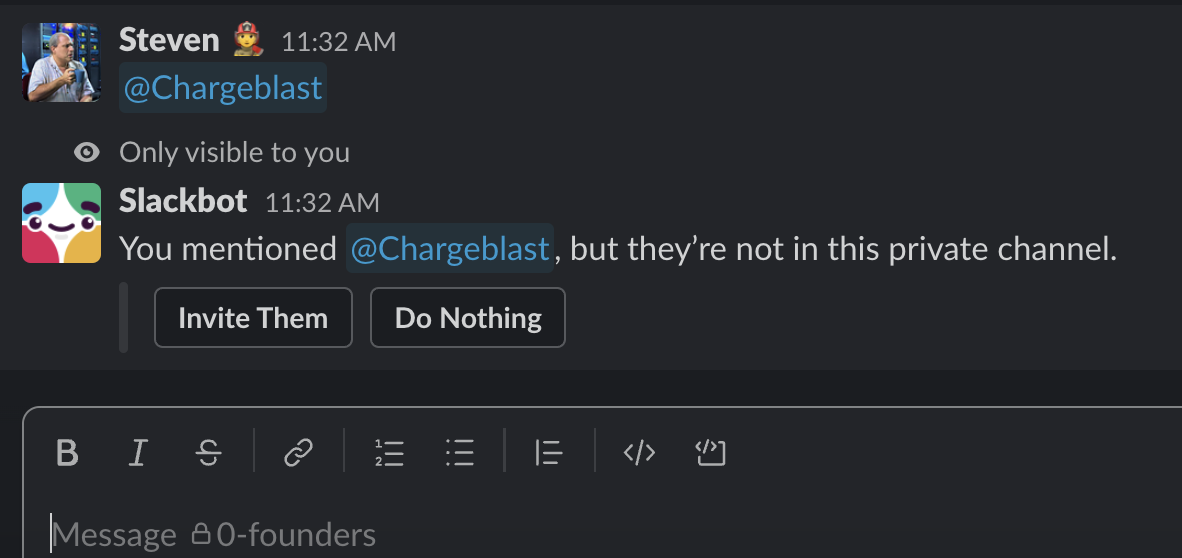Click the Slackbot username
The image size is (1182, 558).
tap(183, 201)
